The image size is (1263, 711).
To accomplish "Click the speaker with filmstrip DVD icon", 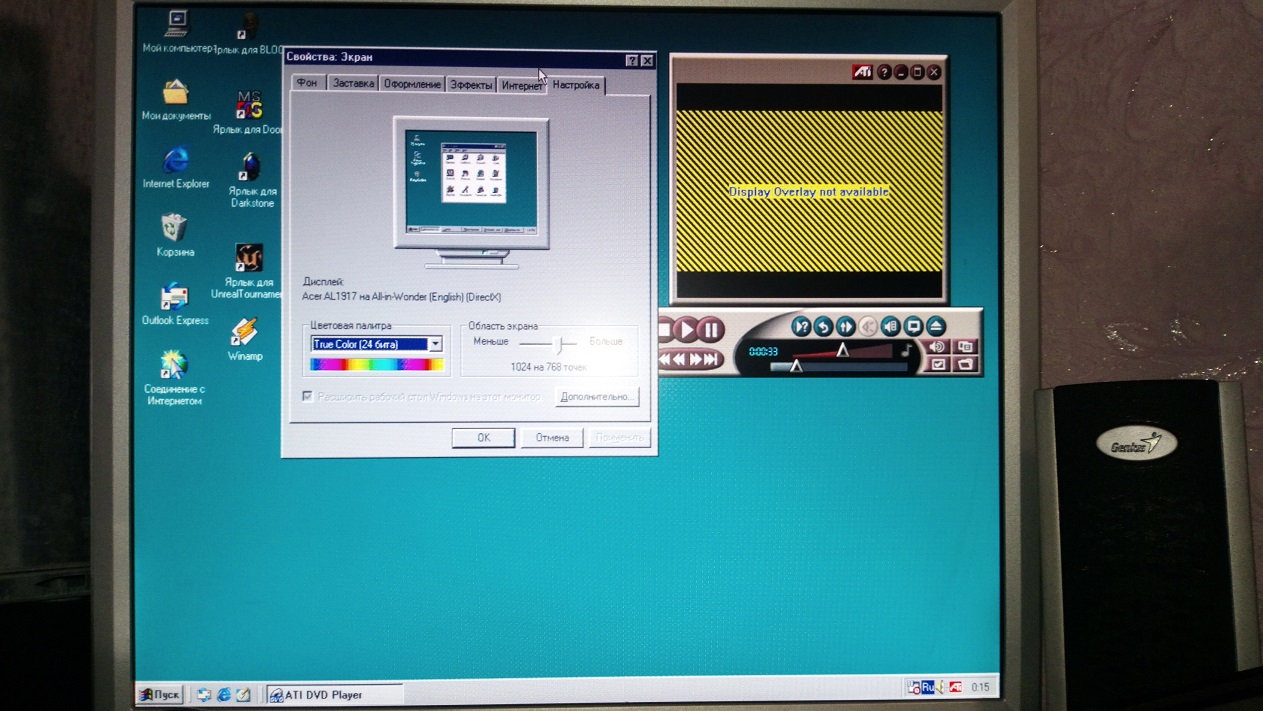I will click(x=891, y=326).
